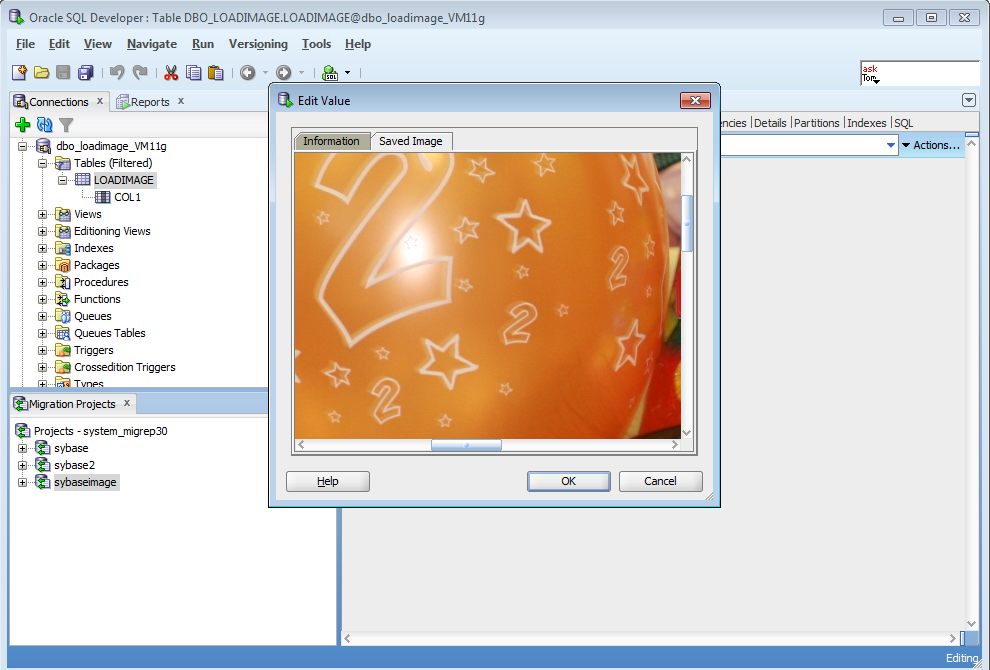Click the Cut scissors icon
Screen dimensions: 990x670
pyautogui.click(x=171, y=73)
